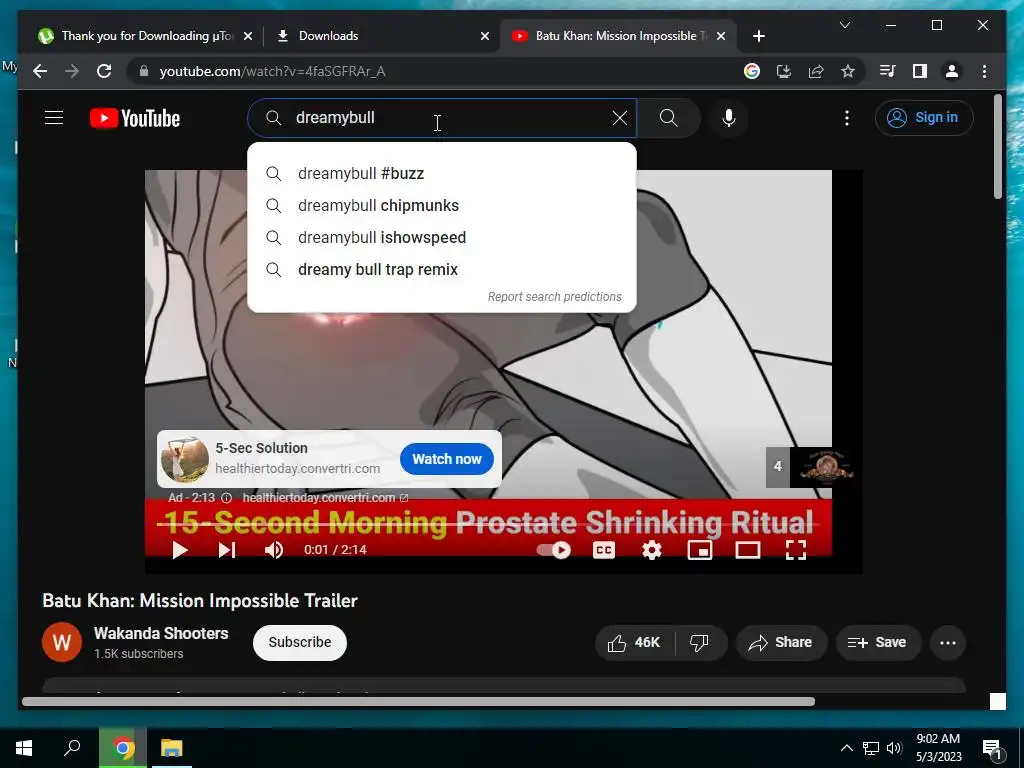Dislike the video

click(700, 643)
